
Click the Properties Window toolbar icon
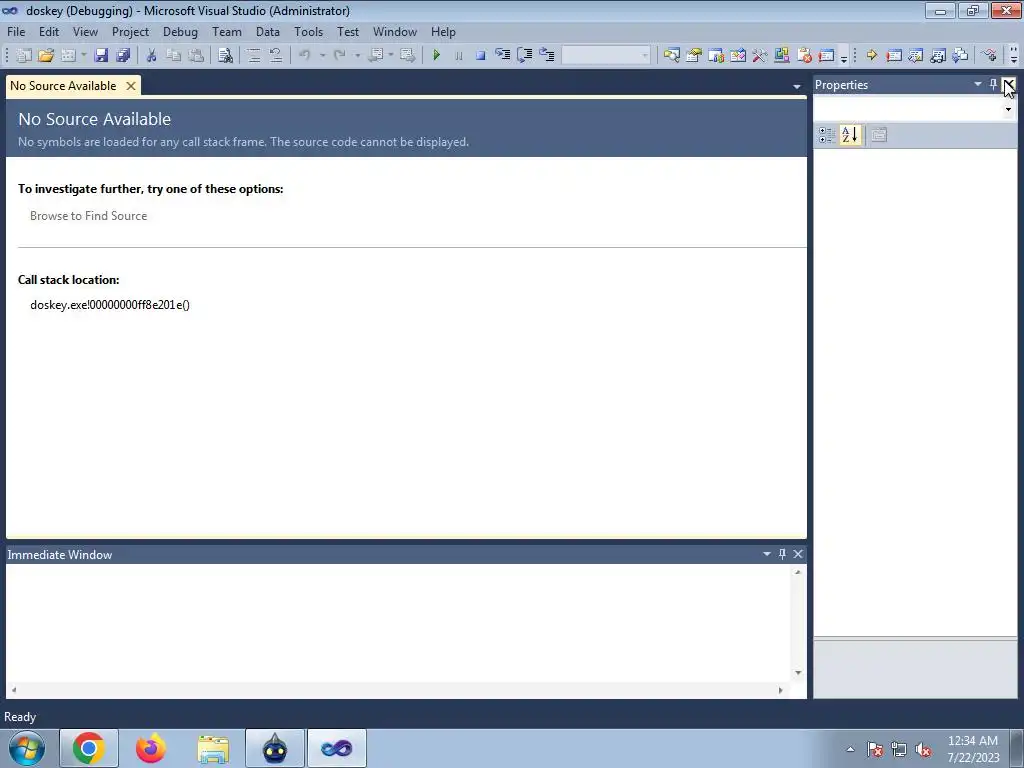coord(694,56)
